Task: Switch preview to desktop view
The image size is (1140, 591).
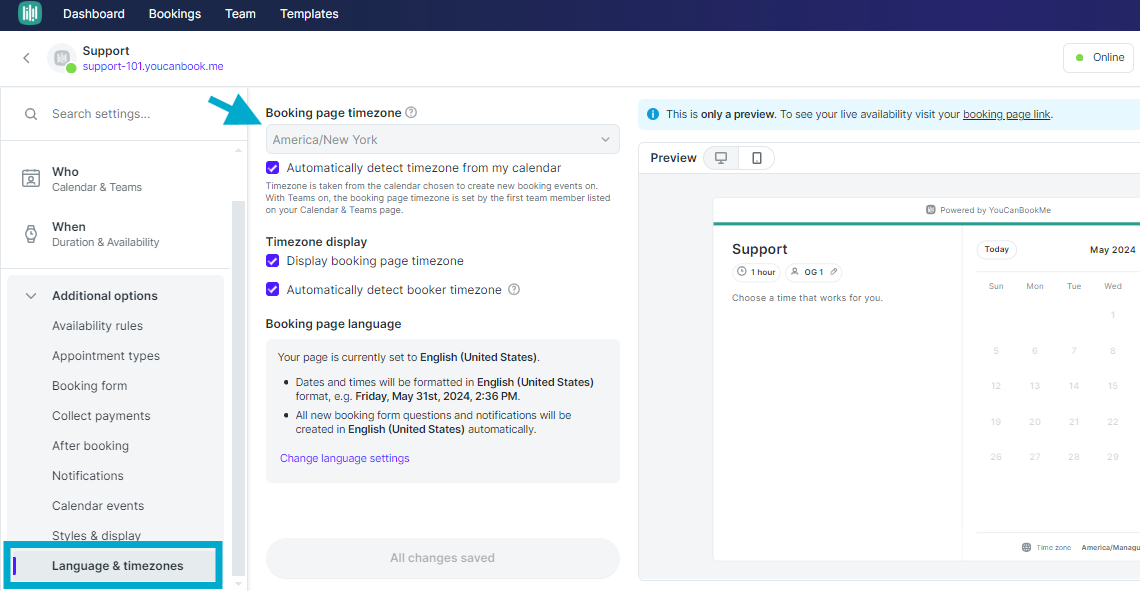Action: [721, 158]
